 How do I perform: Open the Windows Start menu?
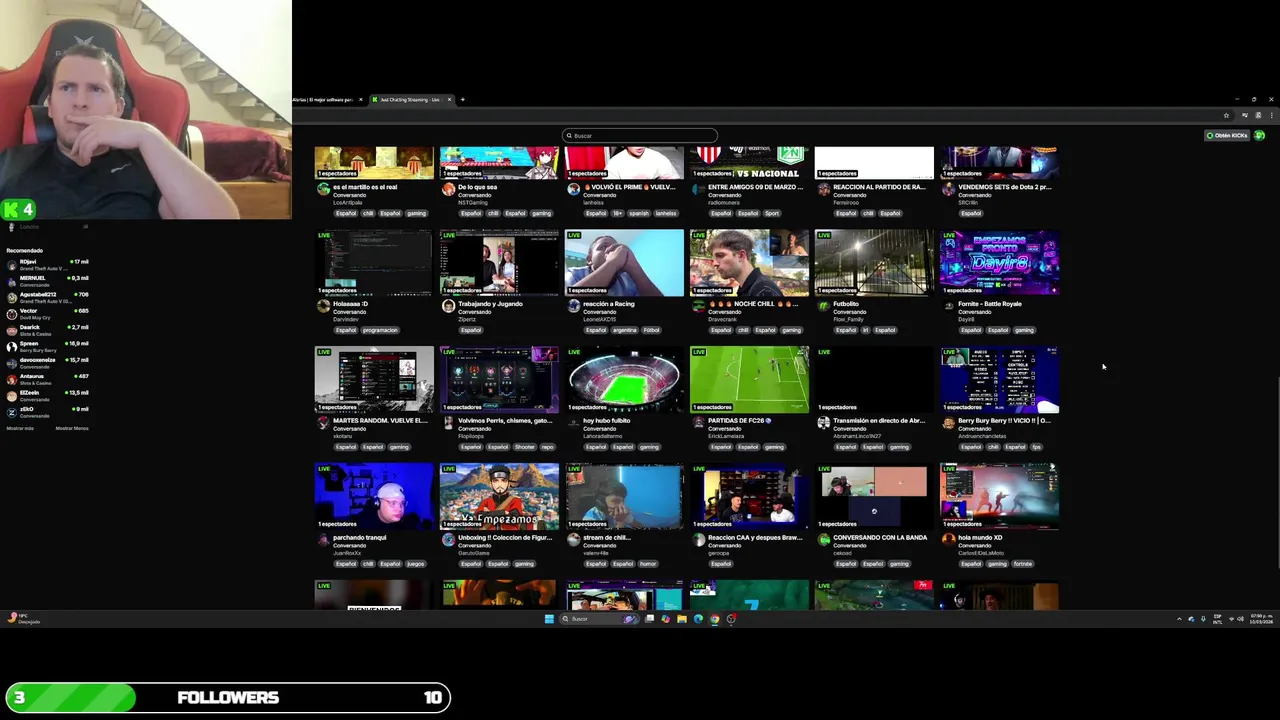[x=549, y=619]
